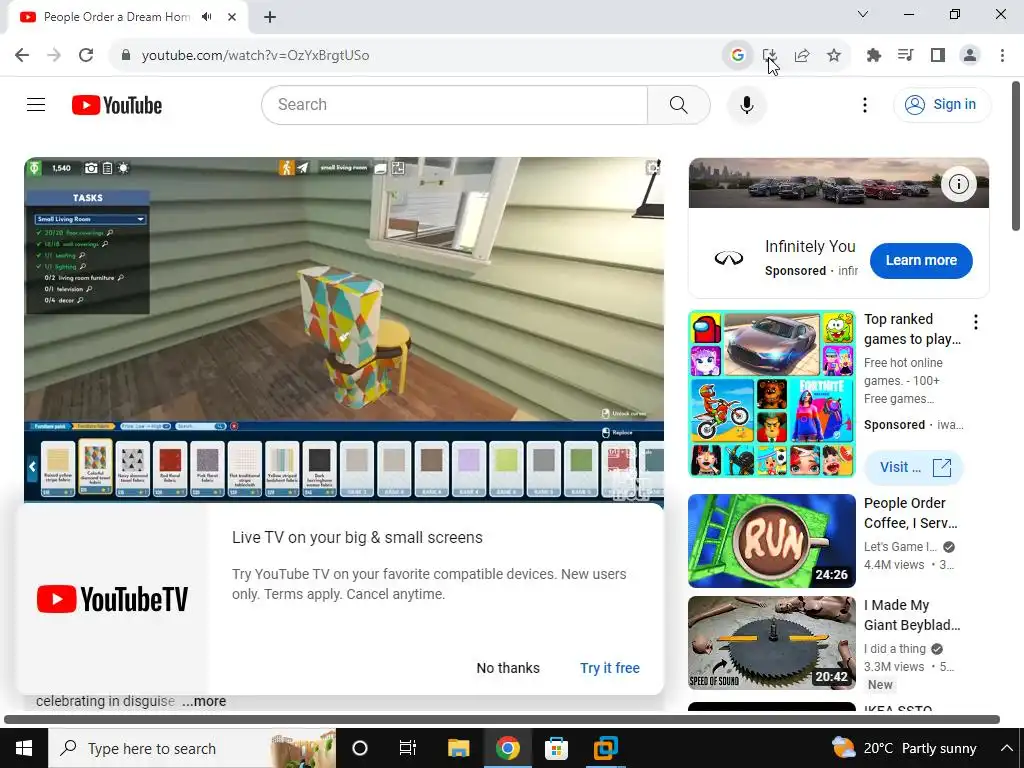This screenshot has width=1024, height=768.
Task: Click People Order Coffee video title
Action: click(x=911, y=513)
